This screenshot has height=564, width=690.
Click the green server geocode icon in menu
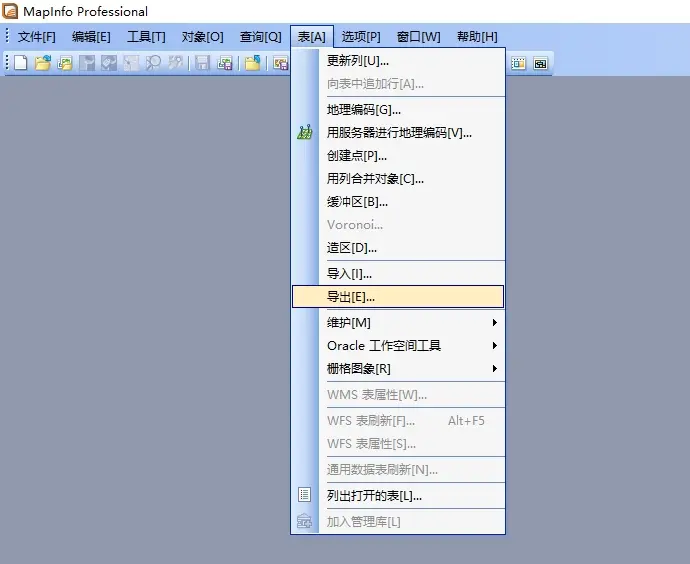click(x=305, y=132)
